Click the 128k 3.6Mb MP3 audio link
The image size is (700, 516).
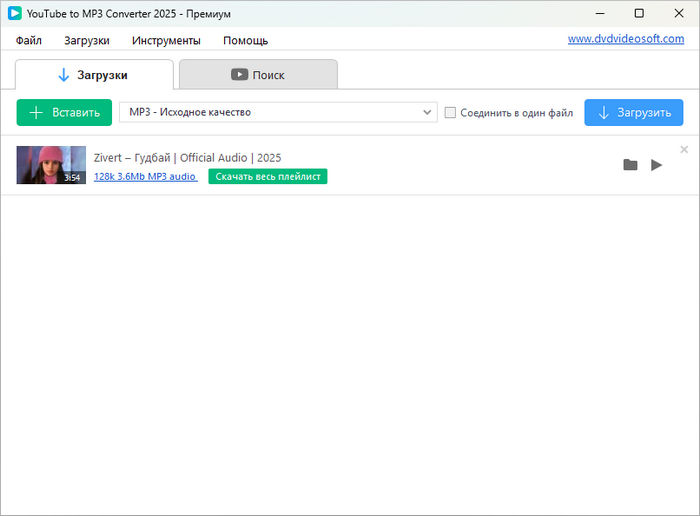146,176
